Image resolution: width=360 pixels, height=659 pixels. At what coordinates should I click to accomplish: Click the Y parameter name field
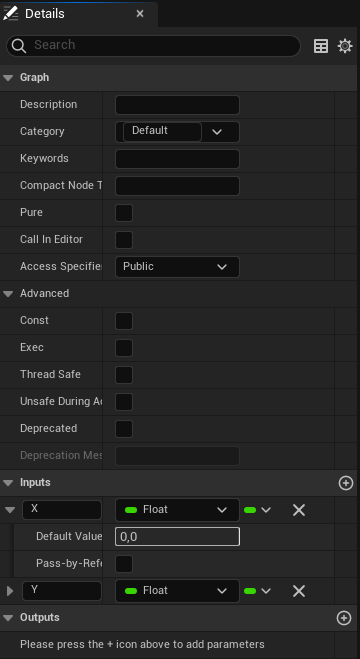point(62,591)
